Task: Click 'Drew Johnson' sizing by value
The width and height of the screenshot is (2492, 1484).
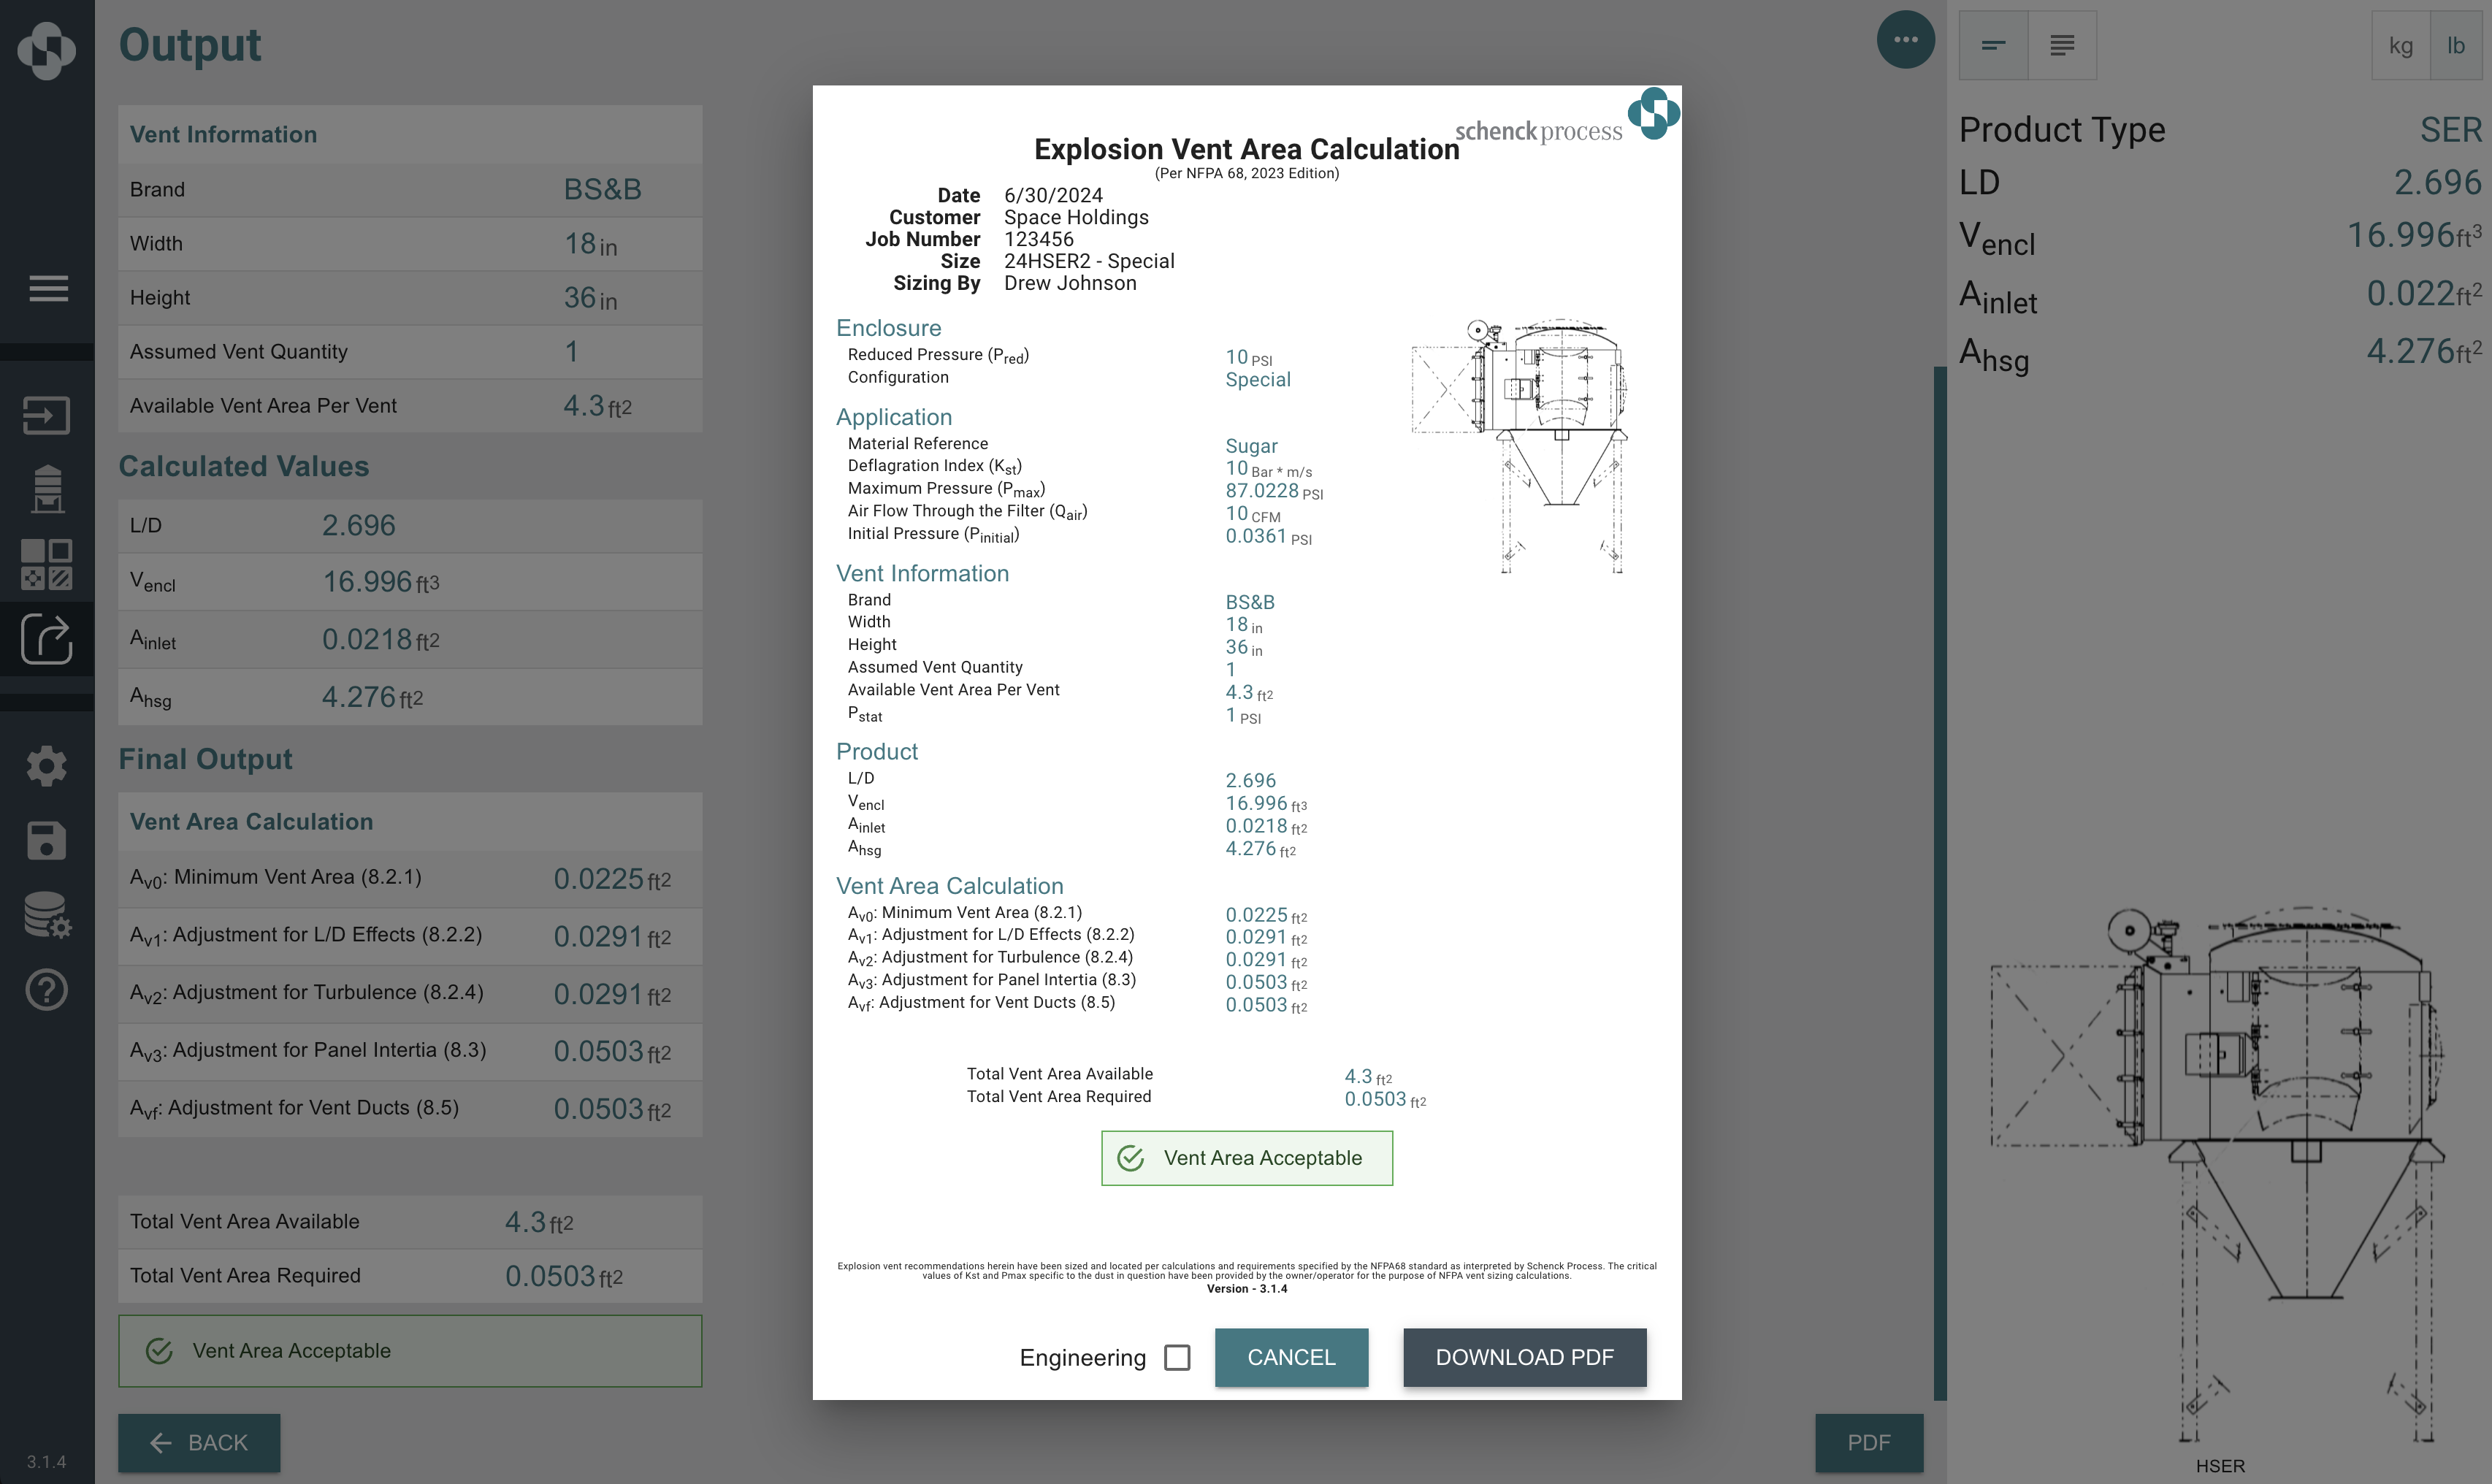Action: [1070, 283]
